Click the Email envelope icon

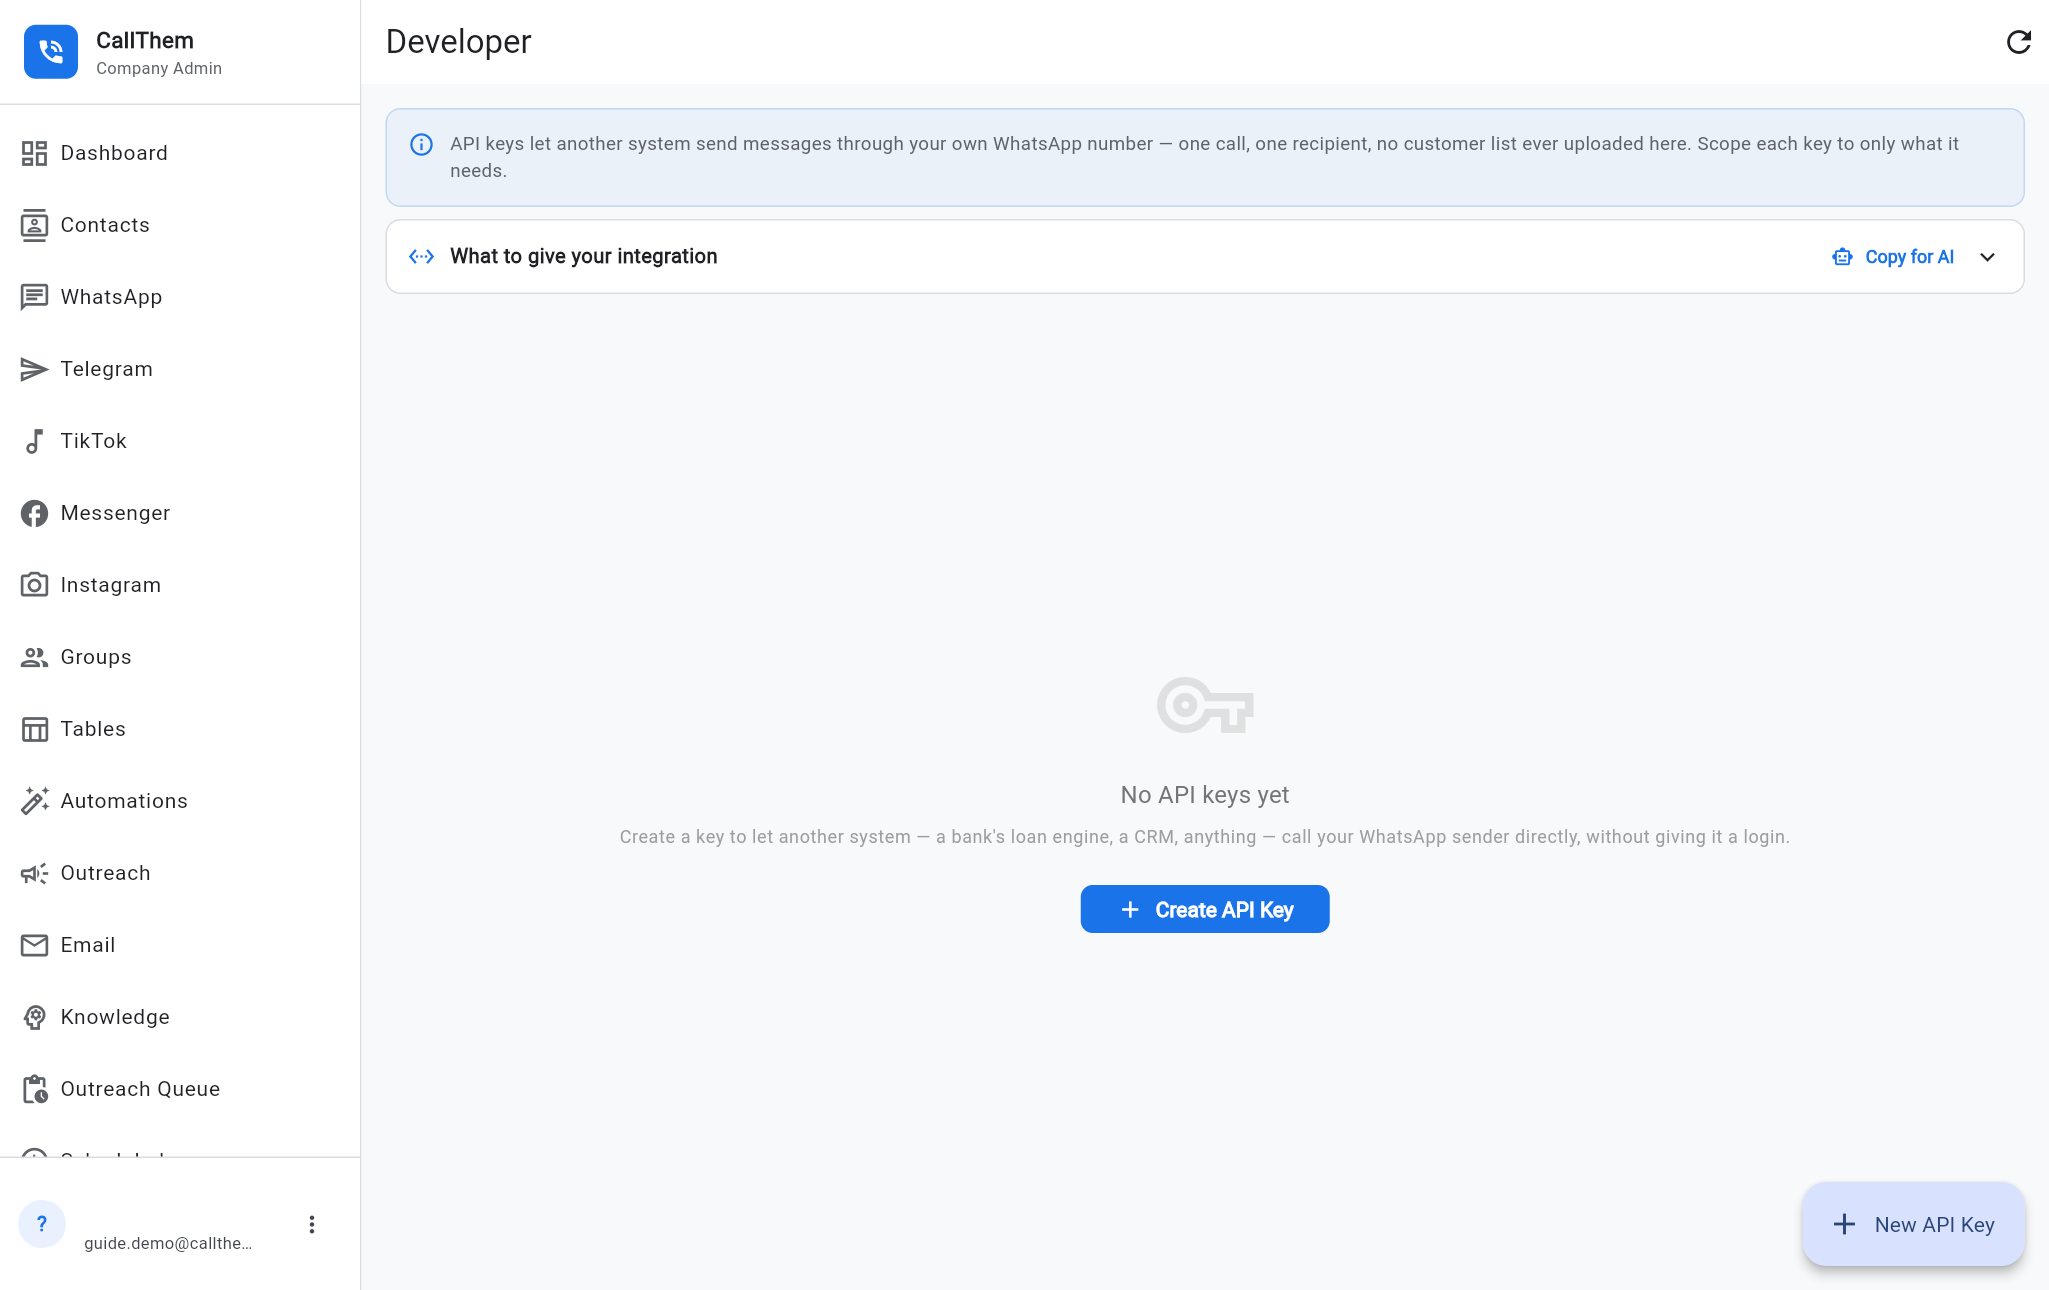[x=34, y=945]
